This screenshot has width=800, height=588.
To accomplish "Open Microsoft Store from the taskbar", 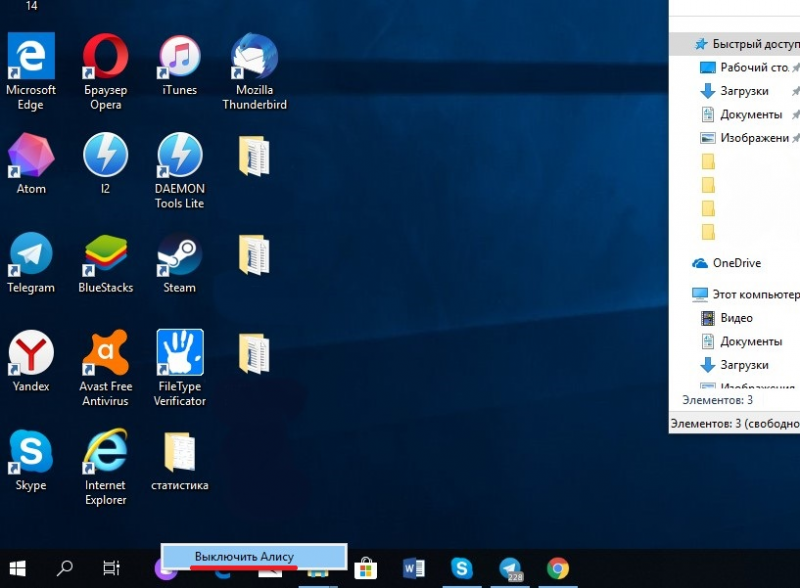I will point(366,569).
